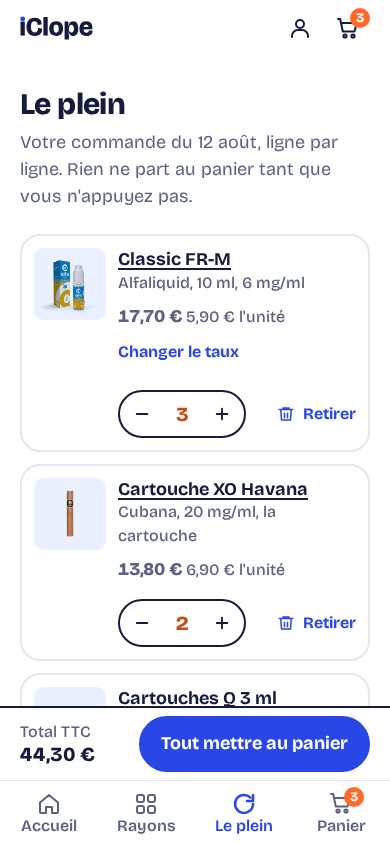Image resolution: width=390 pixels, height=844 pixels.
Task: Select Le plein tab
Action: 244,813
